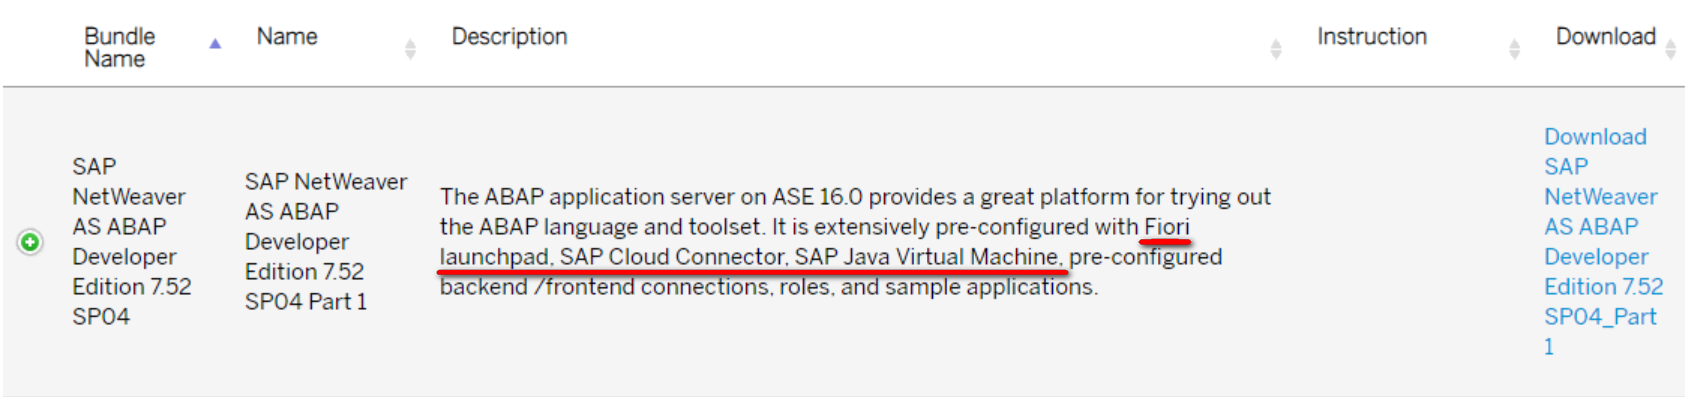
Task: Open Download SAP NetWeaver AS ABAP link
Action: coord(1603,242)
